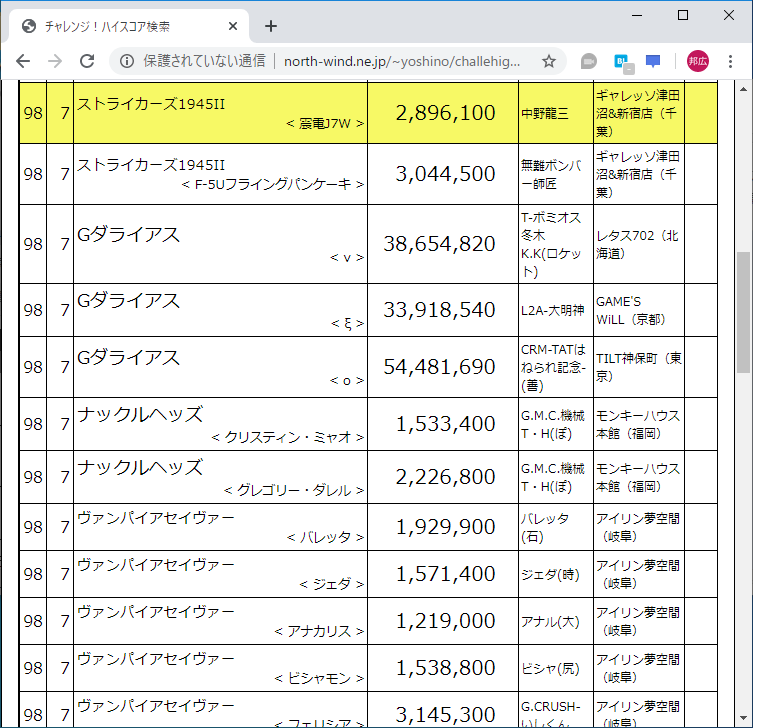759x728 pixels.
Task: View site info for insecure connection
Action: click(127, 61)
